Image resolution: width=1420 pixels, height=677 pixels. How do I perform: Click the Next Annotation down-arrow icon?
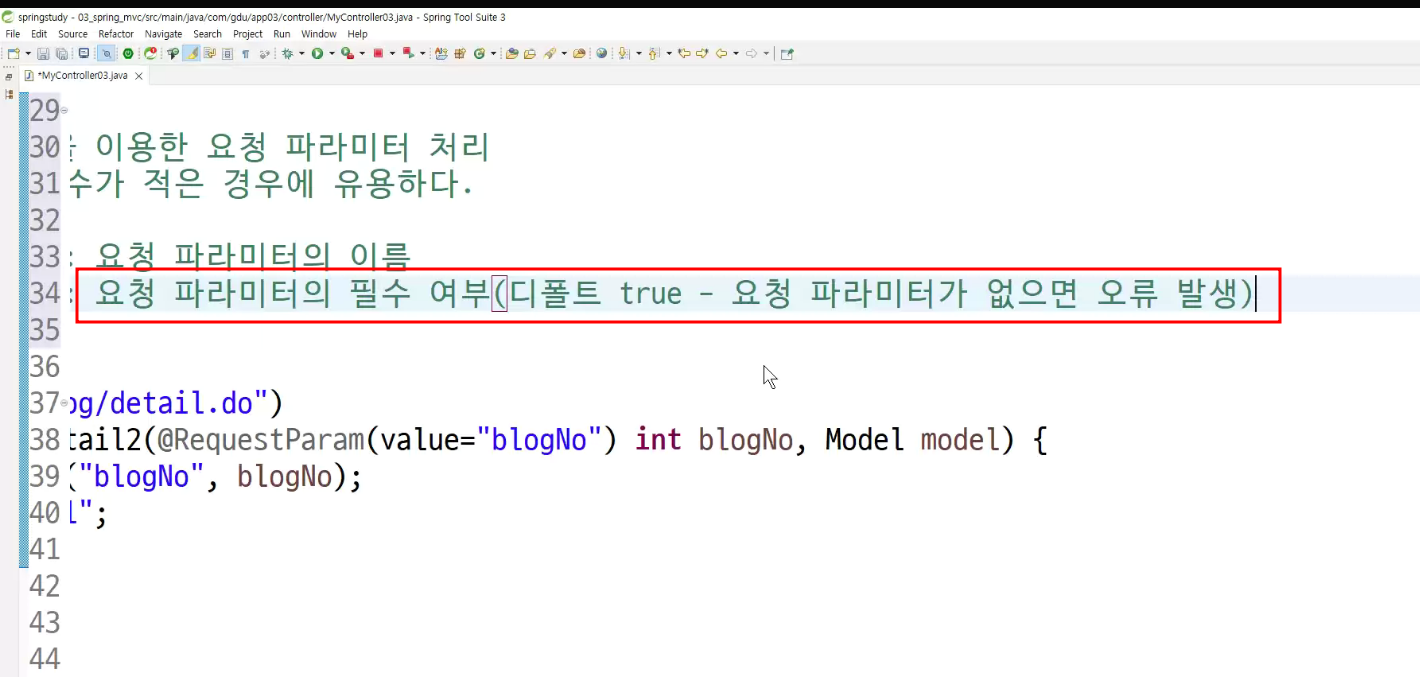coord(623,54)
